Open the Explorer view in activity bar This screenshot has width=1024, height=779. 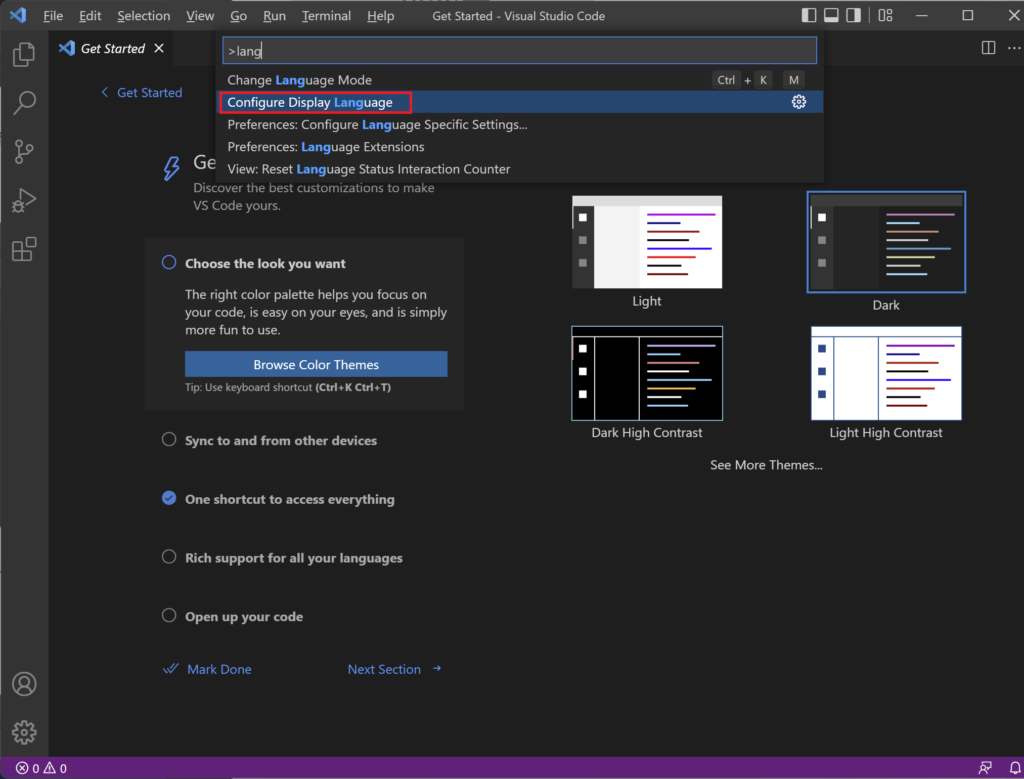[x=24, y=54]
